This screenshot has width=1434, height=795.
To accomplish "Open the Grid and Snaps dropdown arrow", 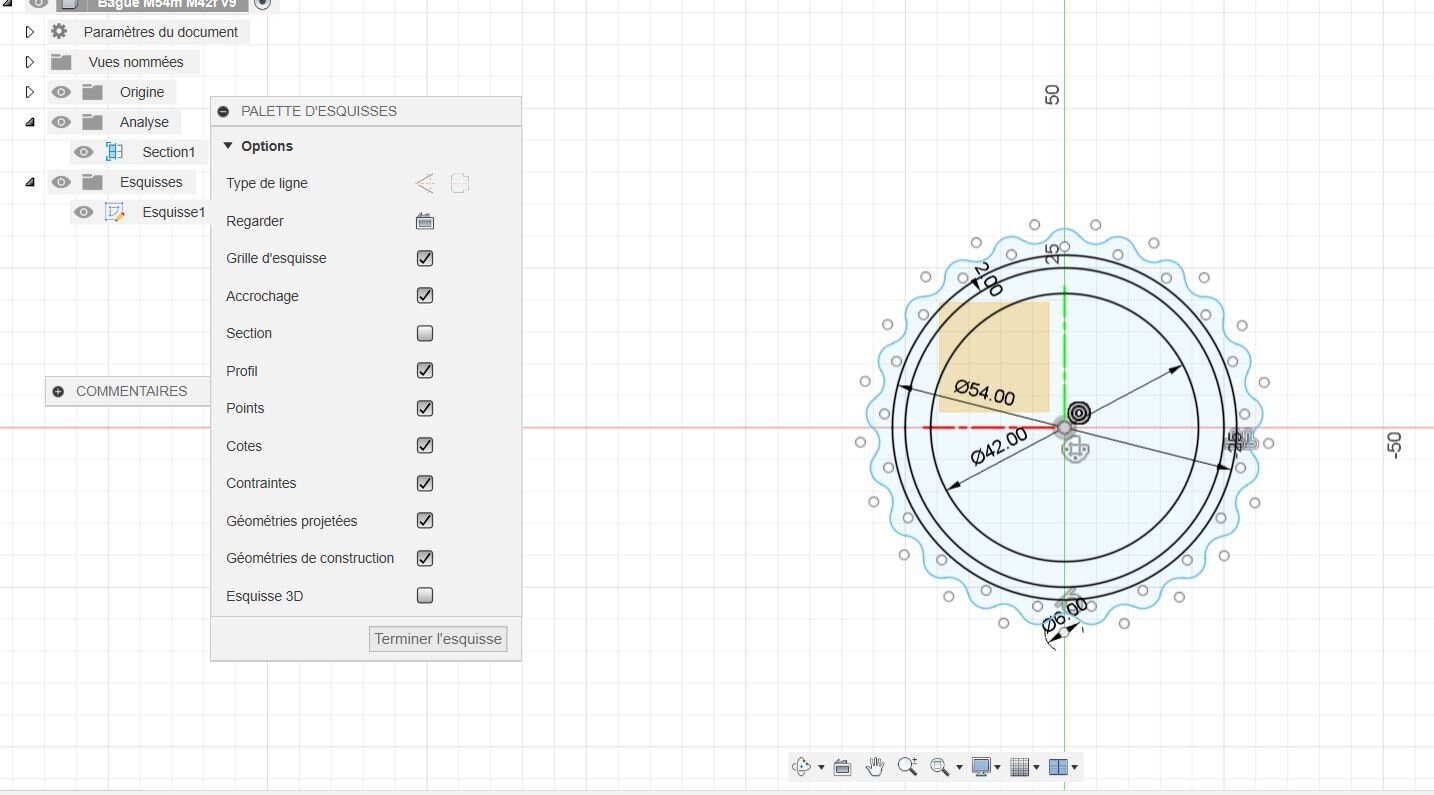I will click(x=1036, y=768).
